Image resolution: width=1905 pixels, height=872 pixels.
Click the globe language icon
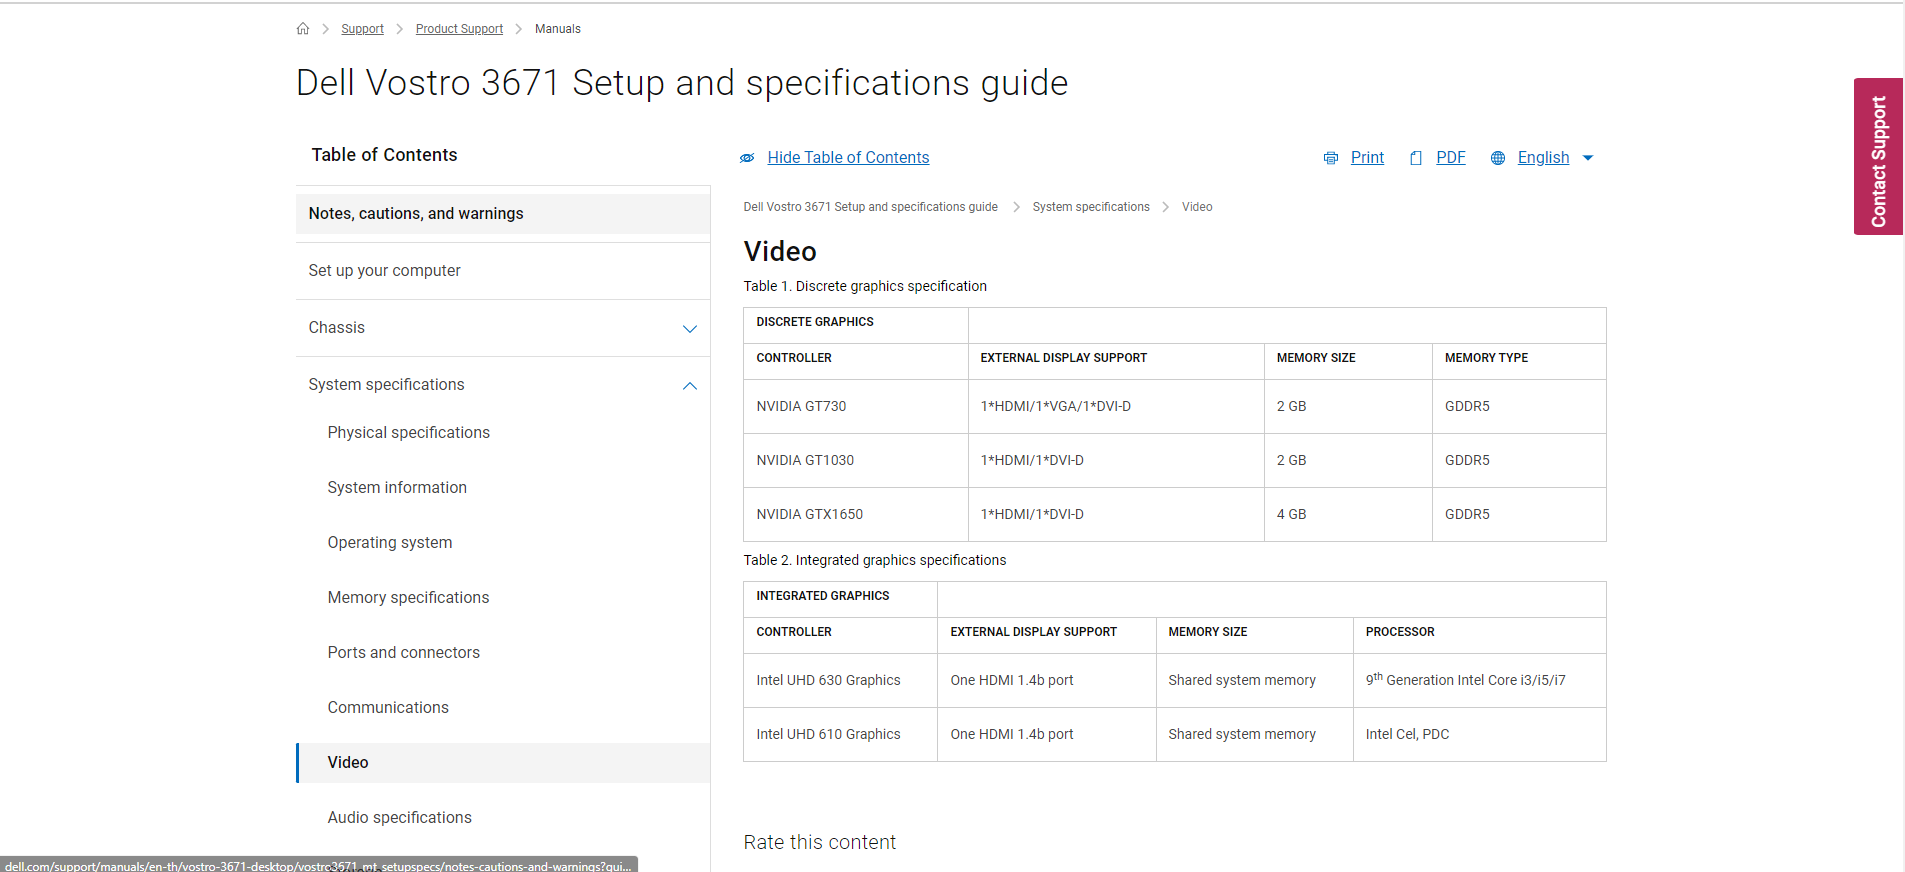(x=1498, y=158)
